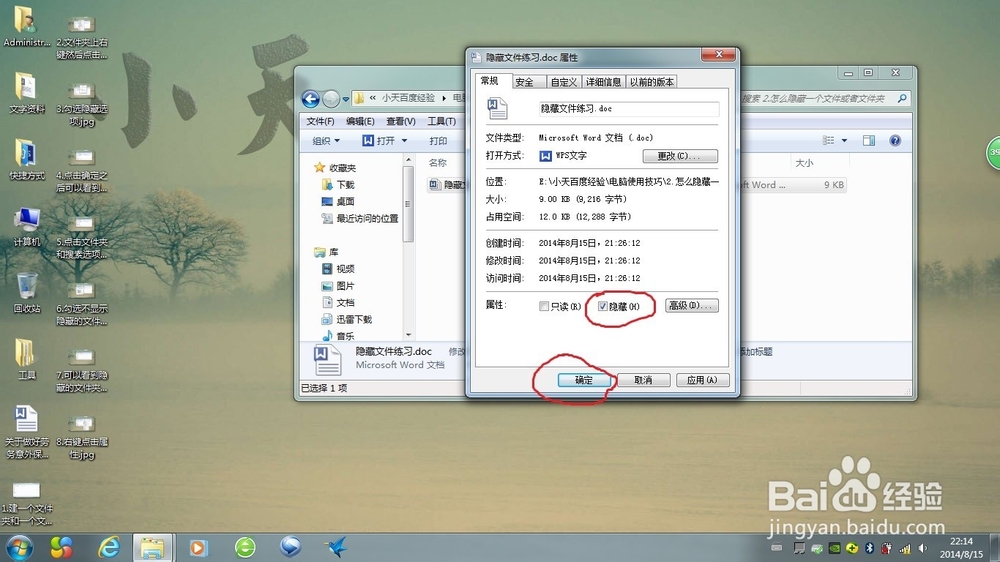The width and height of the screenshot is (1000, 562).
Task: Expand the view options dropdown arrow
Action: (x=844, y=140)
